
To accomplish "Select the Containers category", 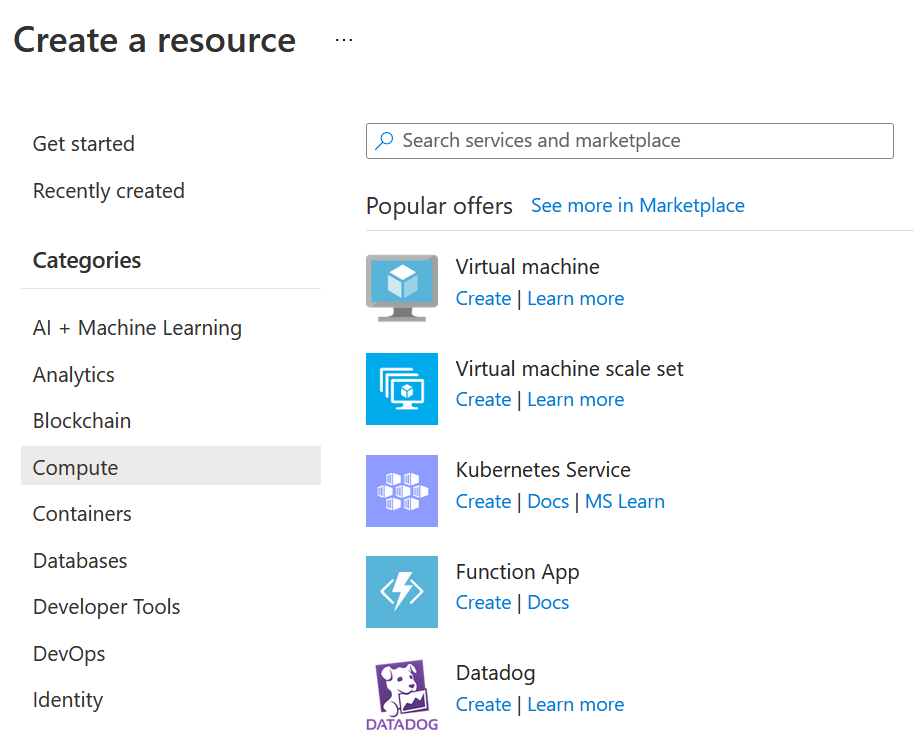I will click(82, 514).
